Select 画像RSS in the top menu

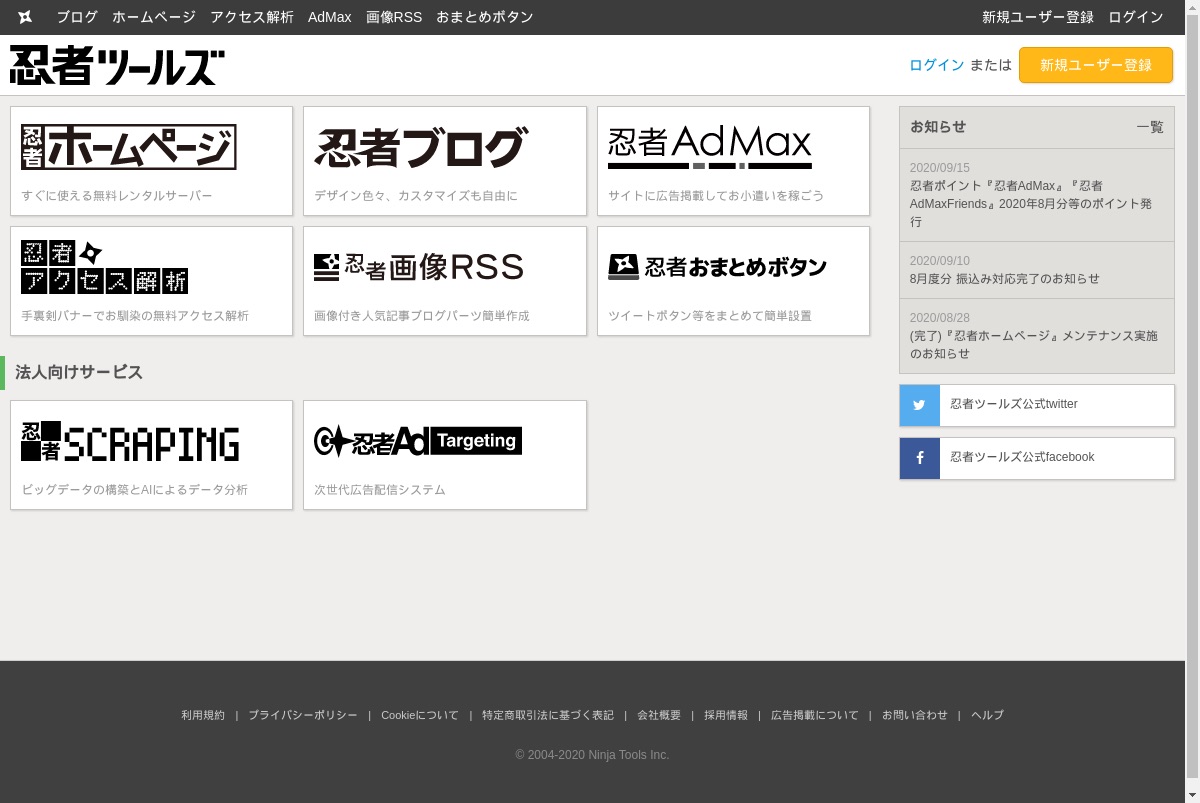tap(394, 17)
